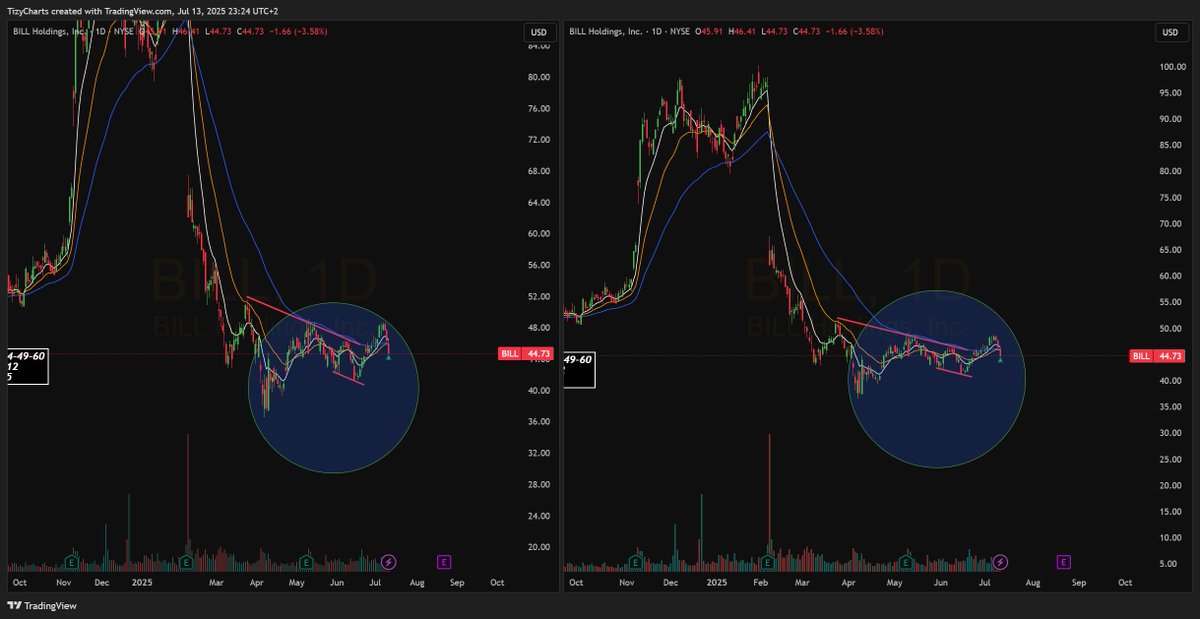
Task: Click the 2025 label on left chart time axis
Action: (142, 581)
